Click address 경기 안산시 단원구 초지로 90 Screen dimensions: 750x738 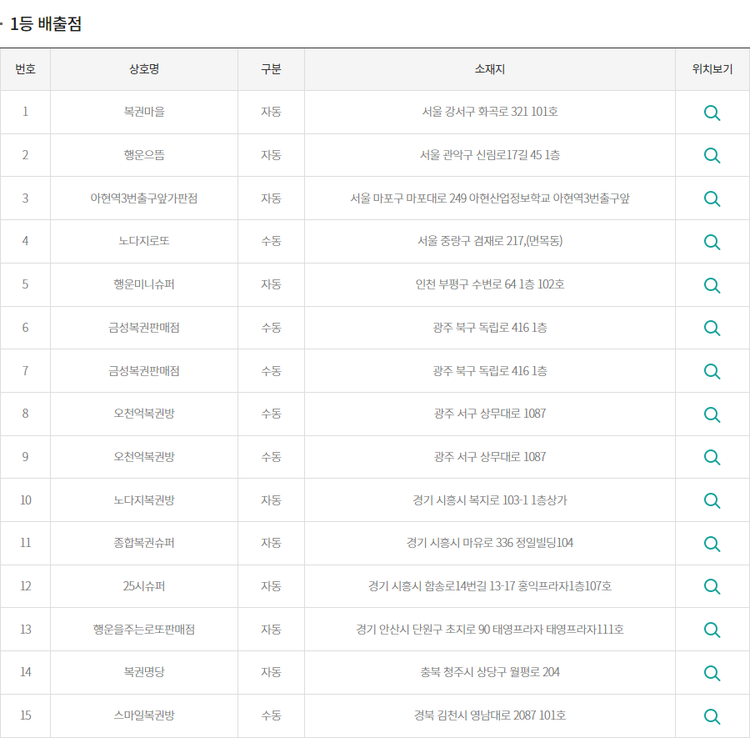(x=423, y=629)
